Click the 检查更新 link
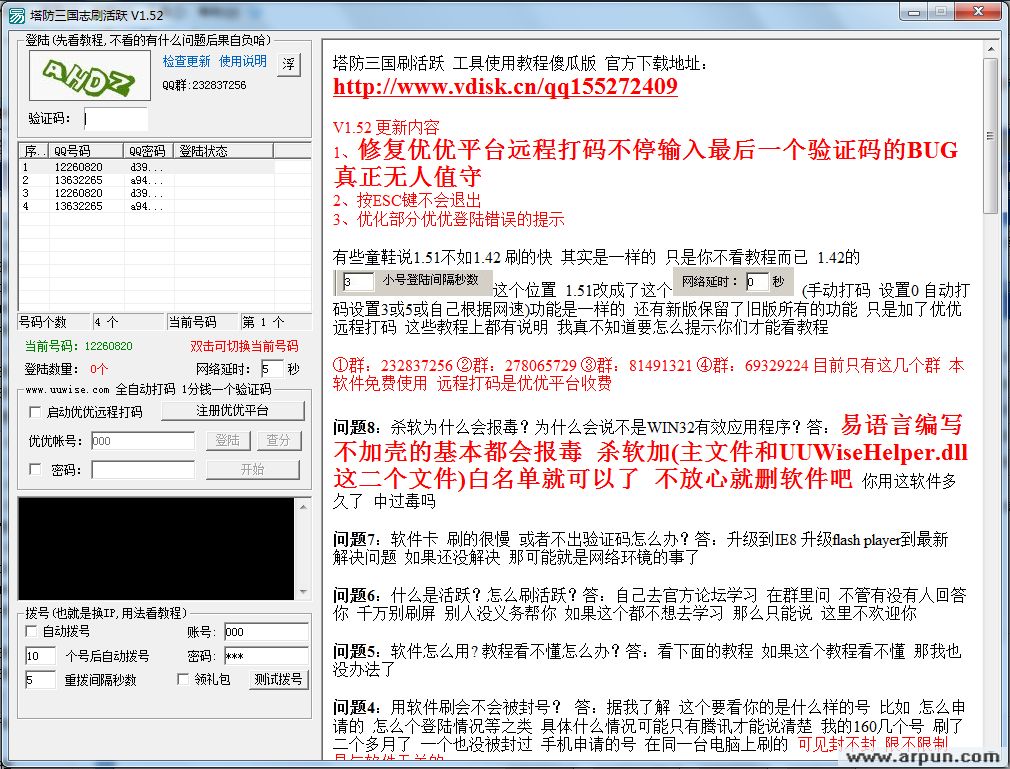 coord(186,61)
